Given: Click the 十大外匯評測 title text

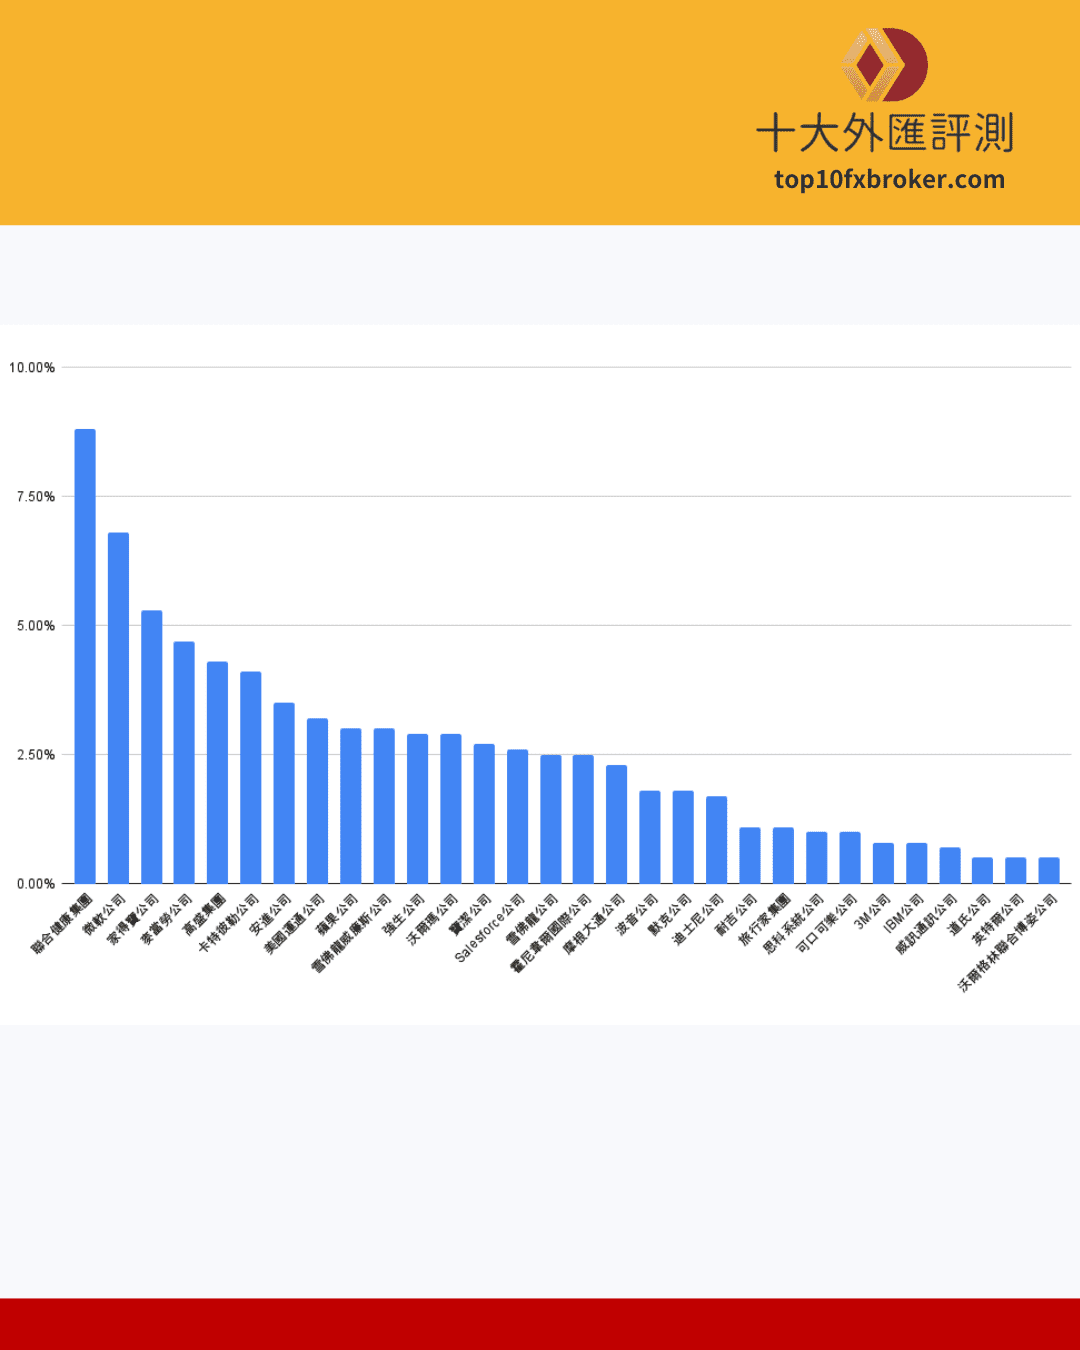Looking at the screenshot, I should click(x=885, y=133).
